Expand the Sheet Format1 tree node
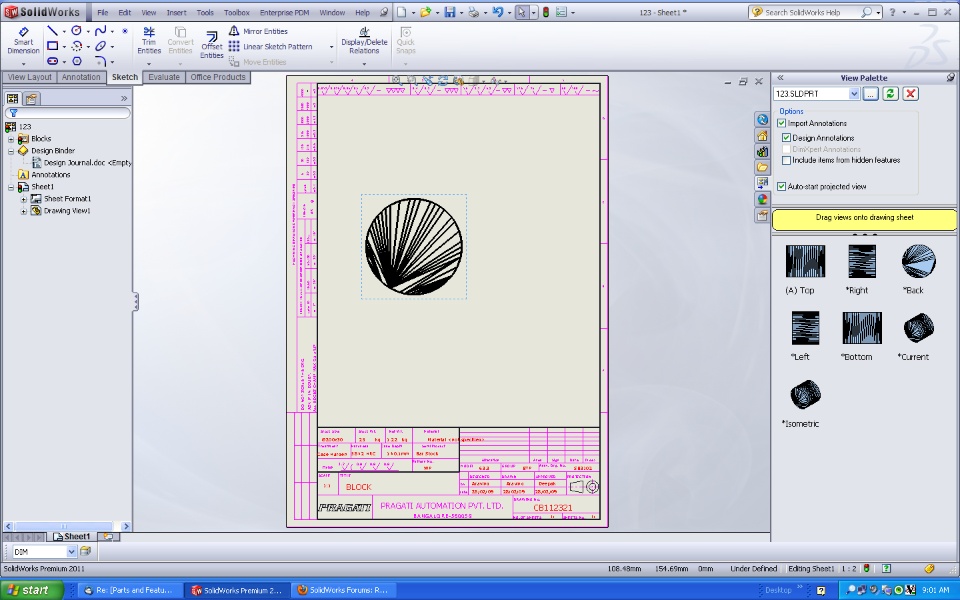The image size is (960, 600). pos(23,199)
